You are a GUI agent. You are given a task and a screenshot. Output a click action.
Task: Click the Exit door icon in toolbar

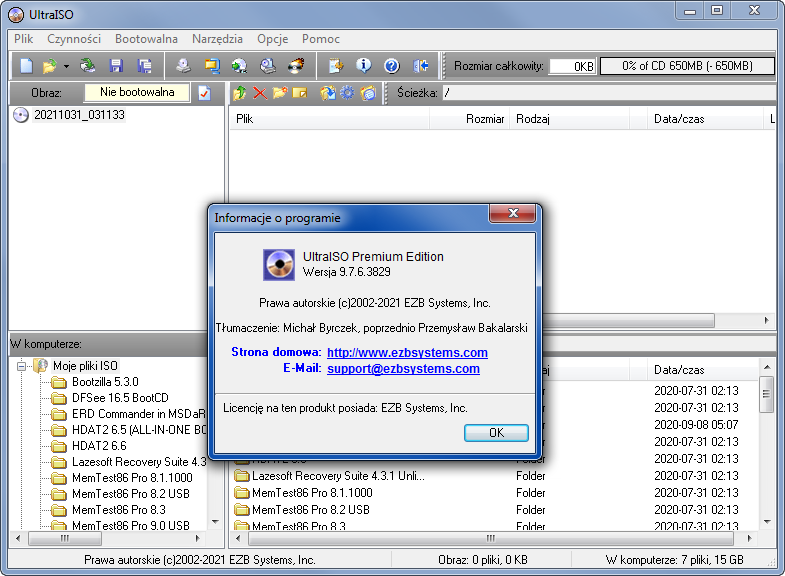[420, 66]
